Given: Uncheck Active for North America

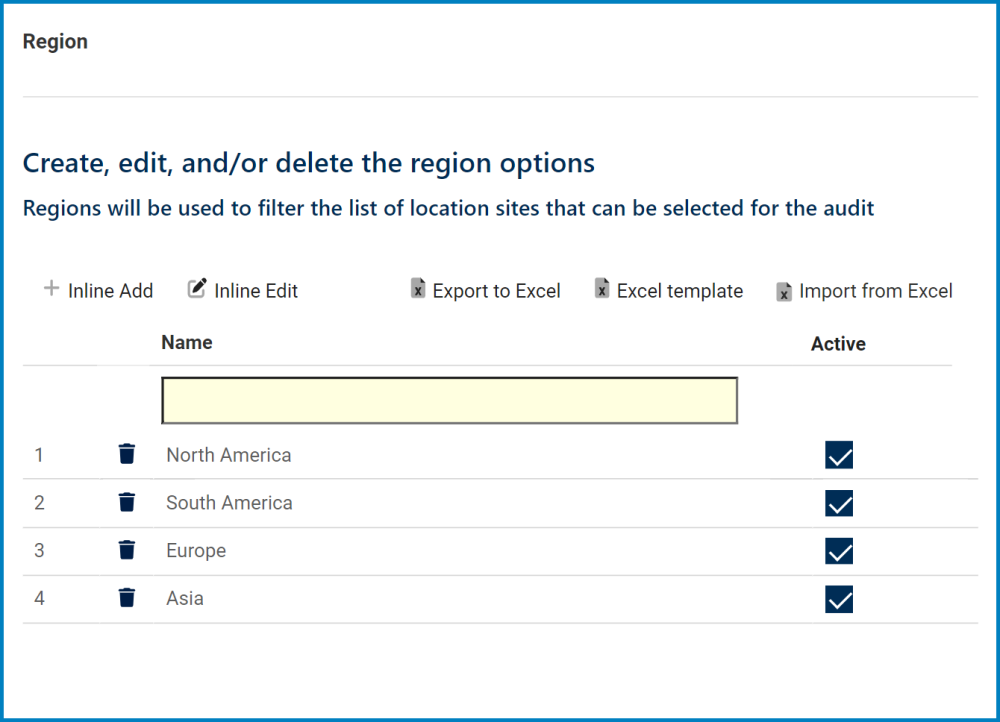Looking at the screenshot, I should click(839, 455).
